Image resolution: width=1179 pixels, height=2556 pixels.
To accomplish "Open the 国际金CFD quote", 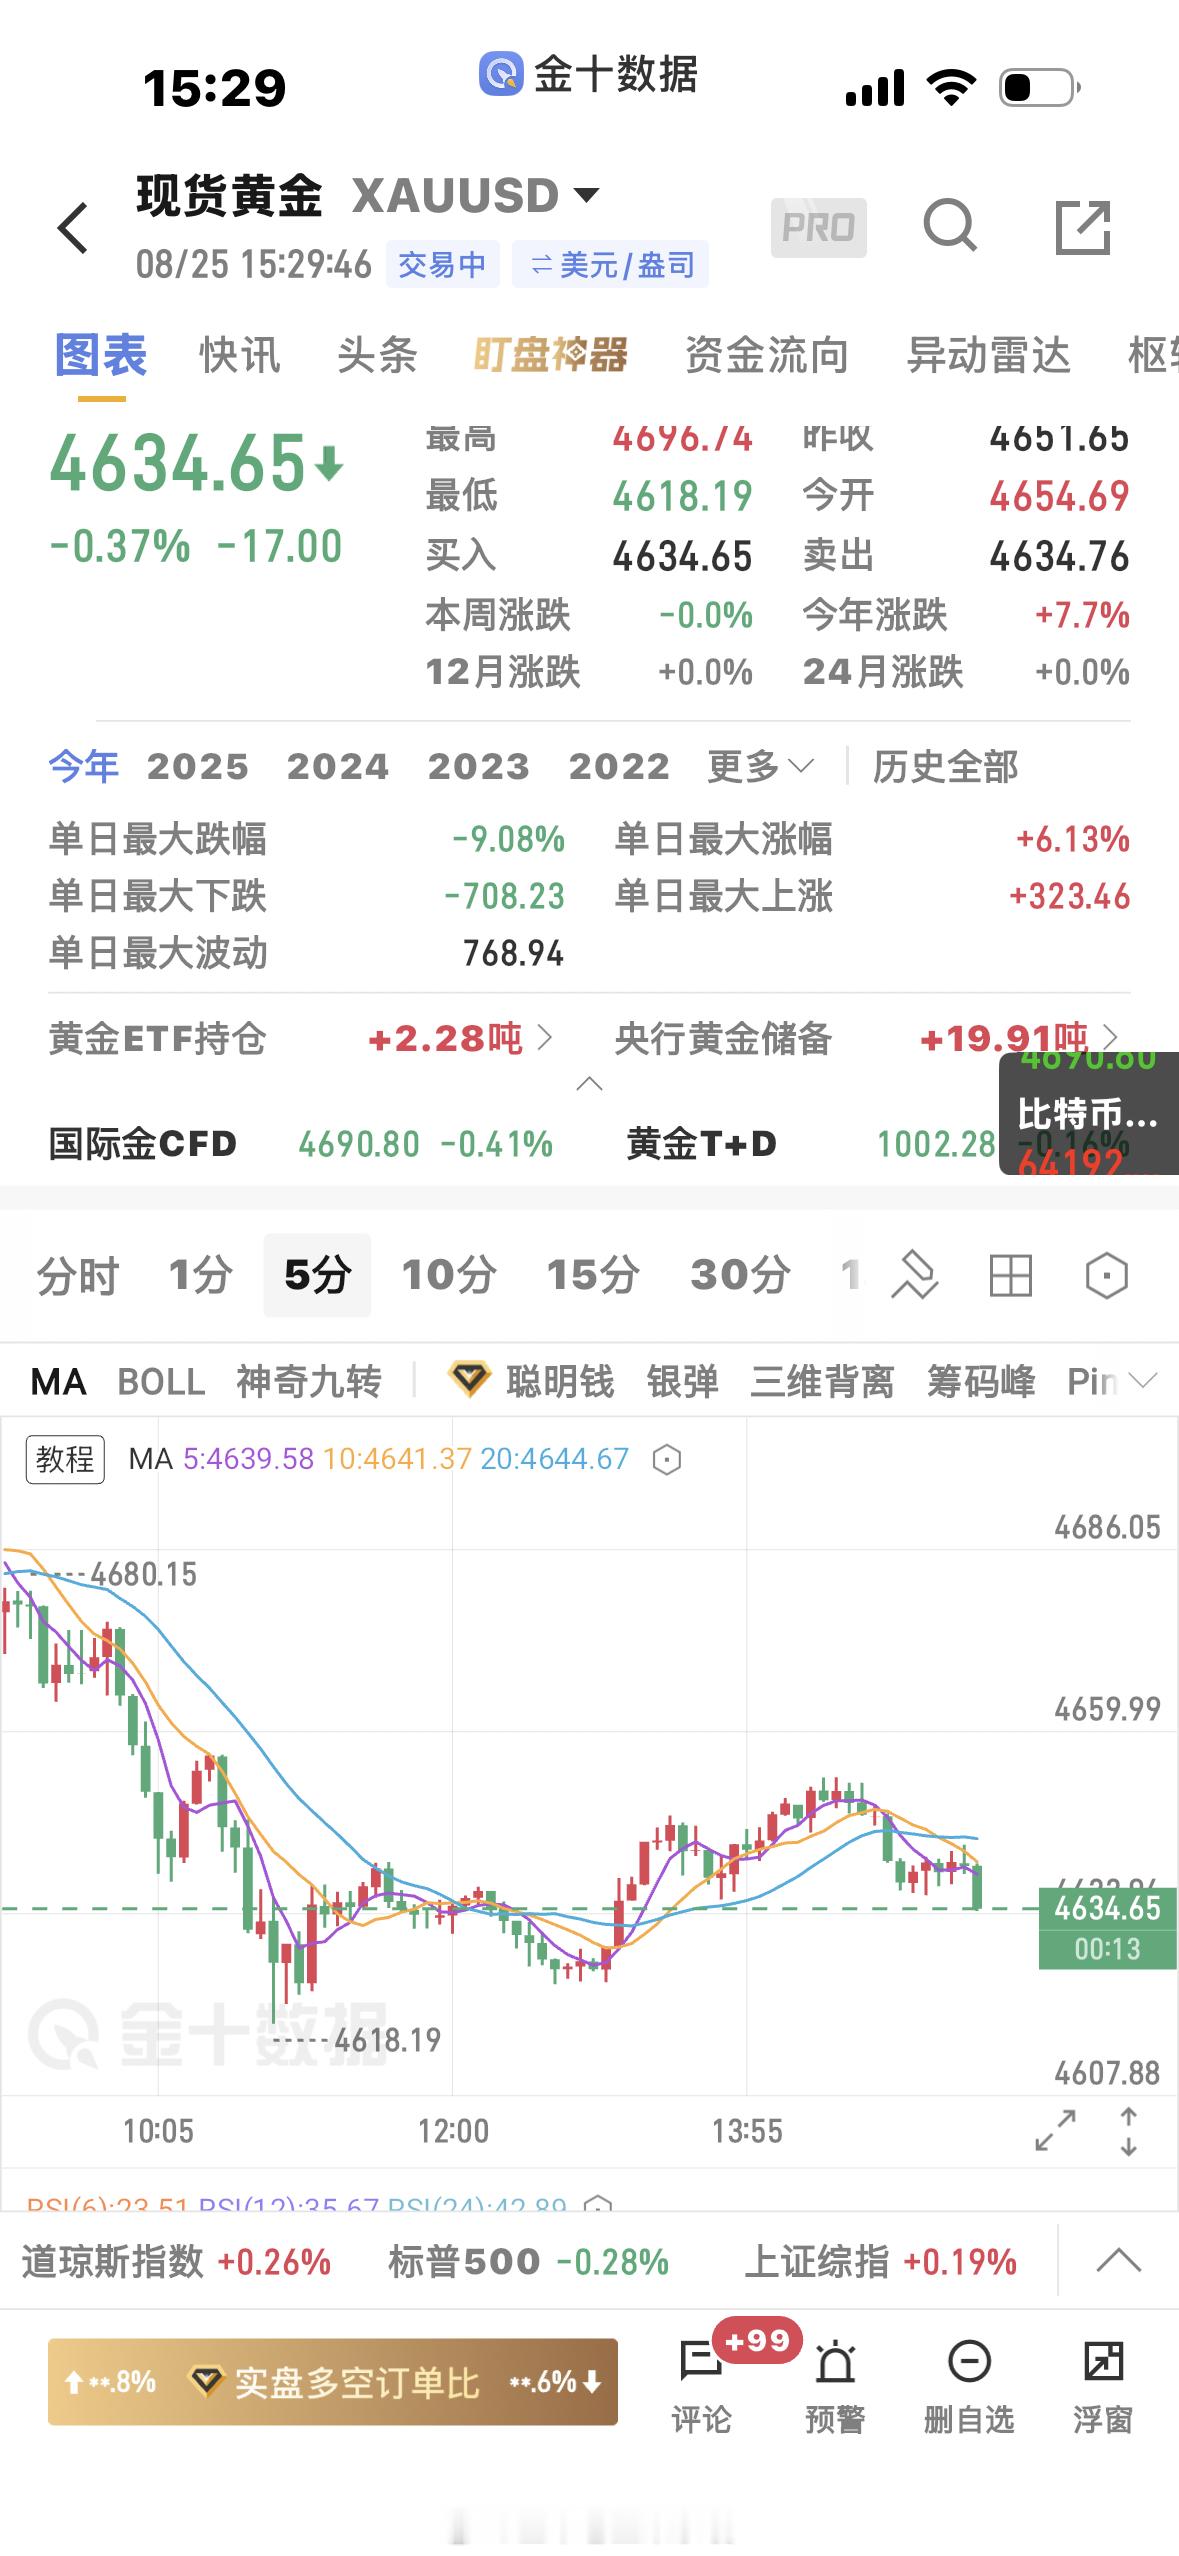I will tap(300, 1144).
